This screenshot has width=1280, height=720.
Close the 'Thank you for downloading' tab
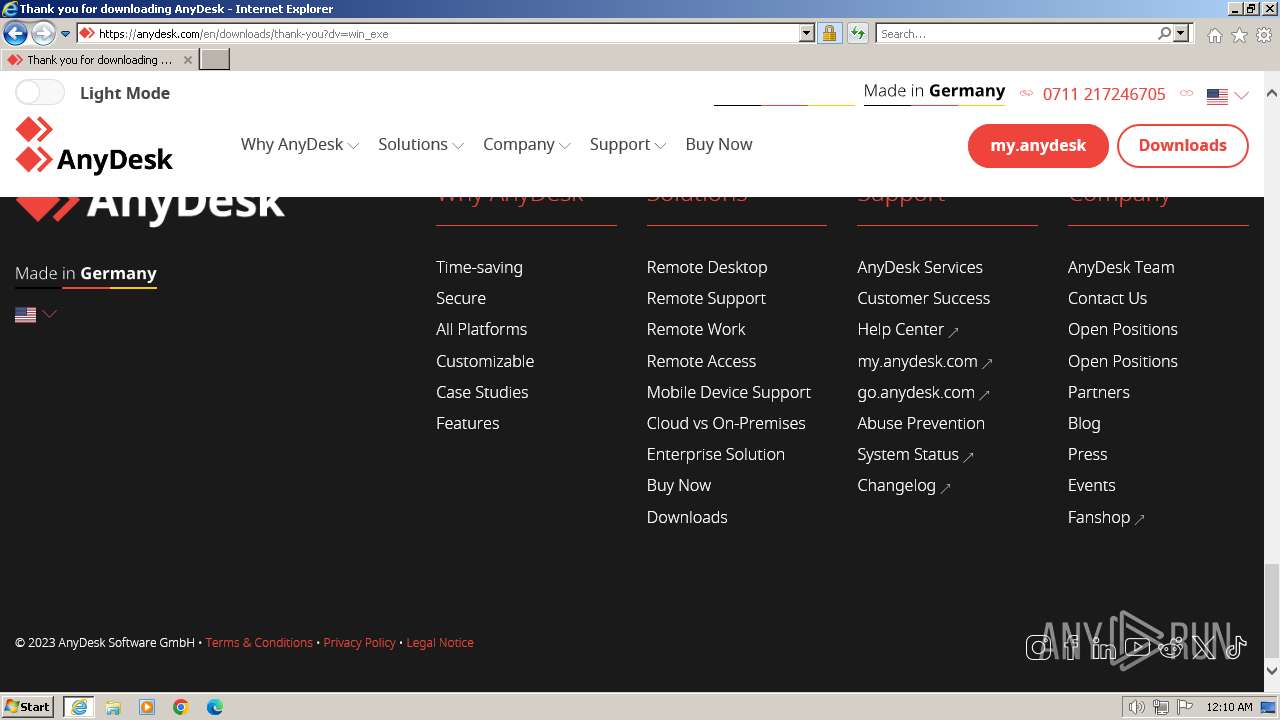(x=187, y=60)
